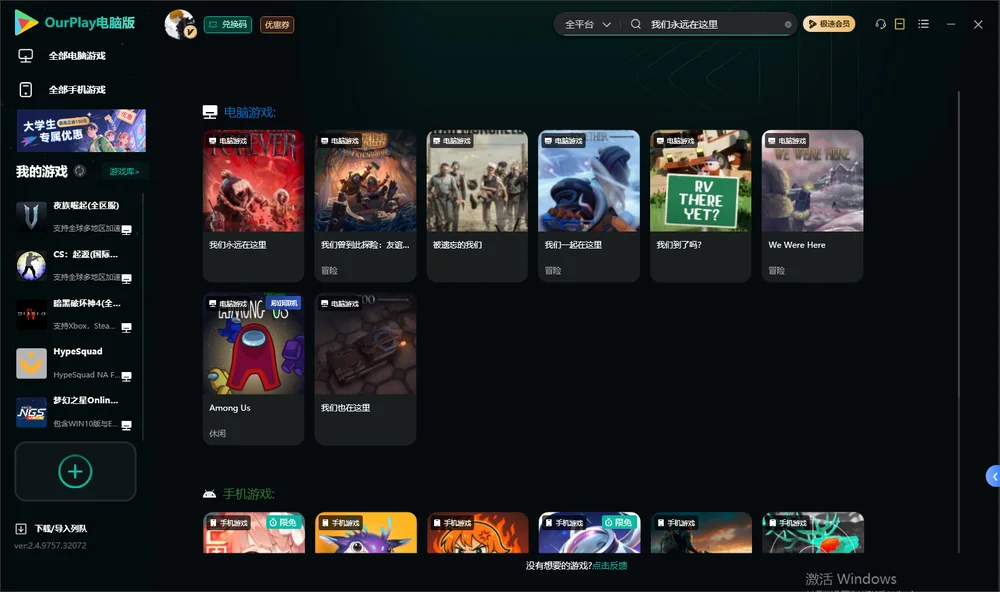Image resolution: width=1000 pixels, height=592 pixels.
Task: Open the 我们曾到此探险 game card
Action: [x=365, y=206]
